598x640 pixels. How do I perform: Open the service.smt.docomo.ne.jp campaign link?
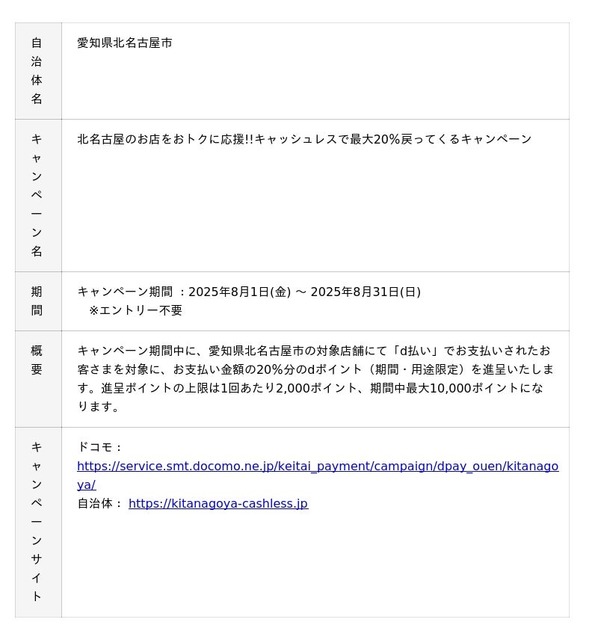(x=318, y=475)
